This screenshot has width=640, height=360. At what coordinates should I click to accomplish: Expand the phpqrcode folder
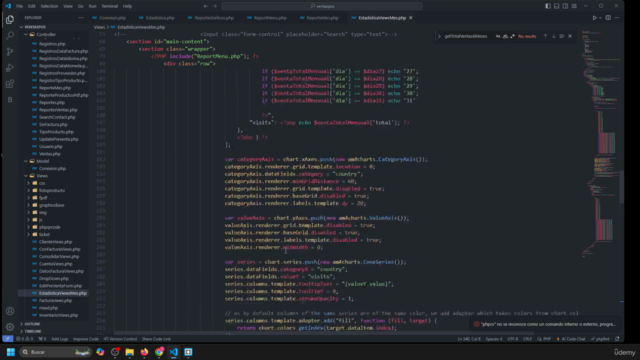click(29, 227)
